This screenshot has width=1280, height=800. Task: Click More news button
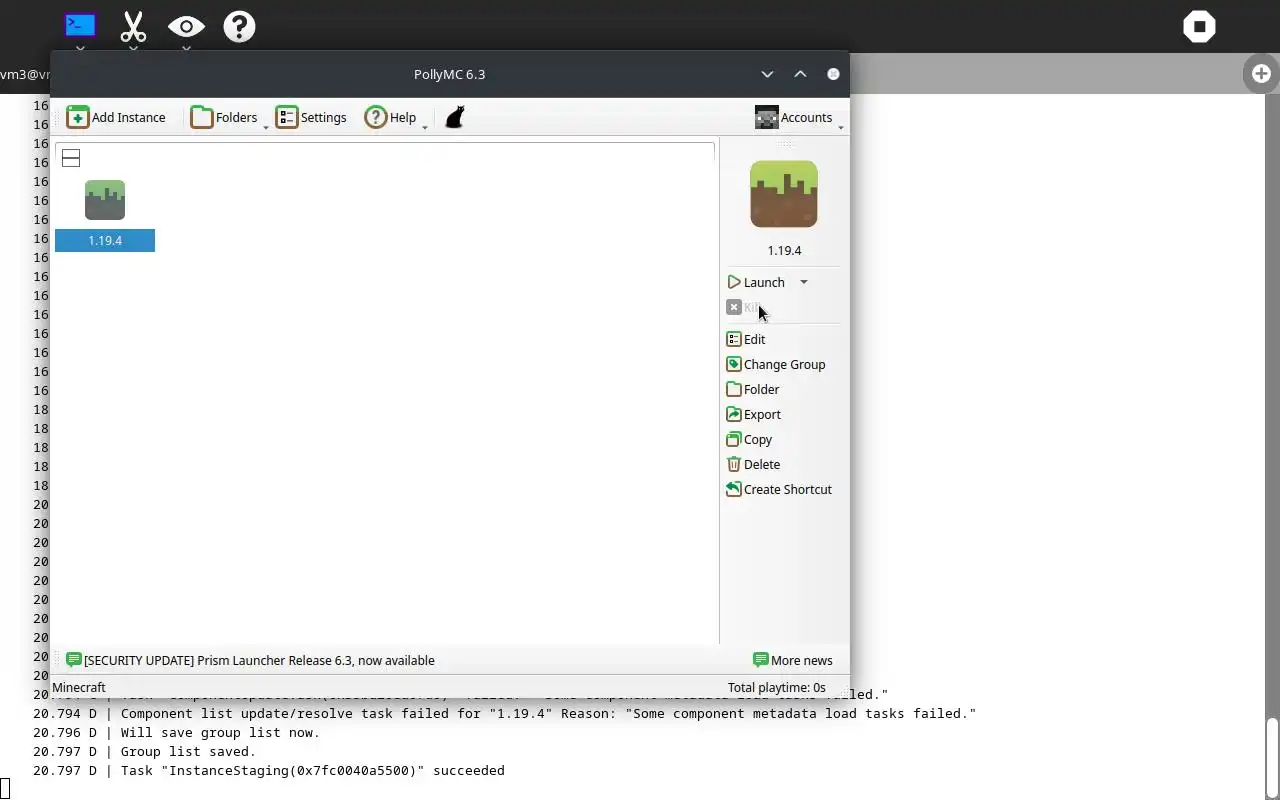793,660
